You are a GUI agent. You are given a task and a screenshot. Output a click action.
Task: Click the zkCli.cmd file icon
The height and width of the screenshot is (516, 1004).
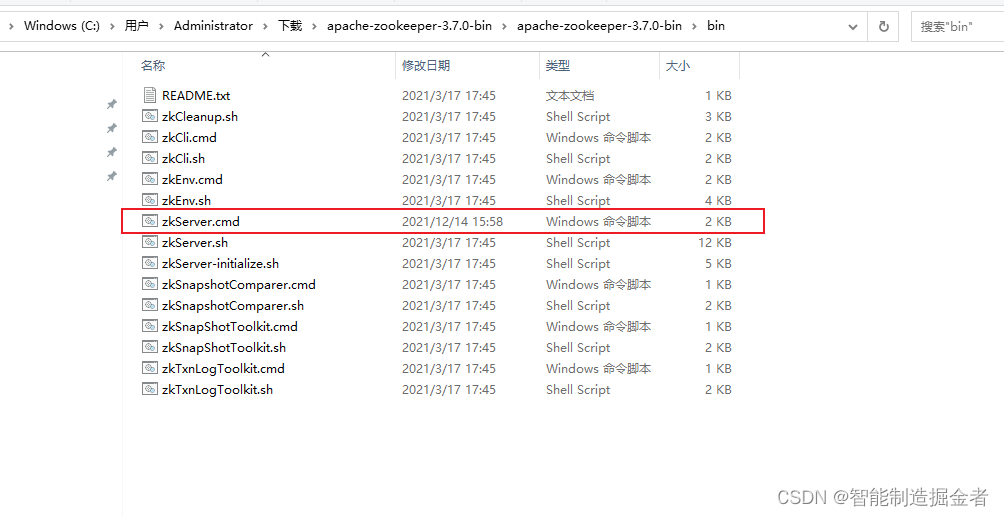(149, 137)
